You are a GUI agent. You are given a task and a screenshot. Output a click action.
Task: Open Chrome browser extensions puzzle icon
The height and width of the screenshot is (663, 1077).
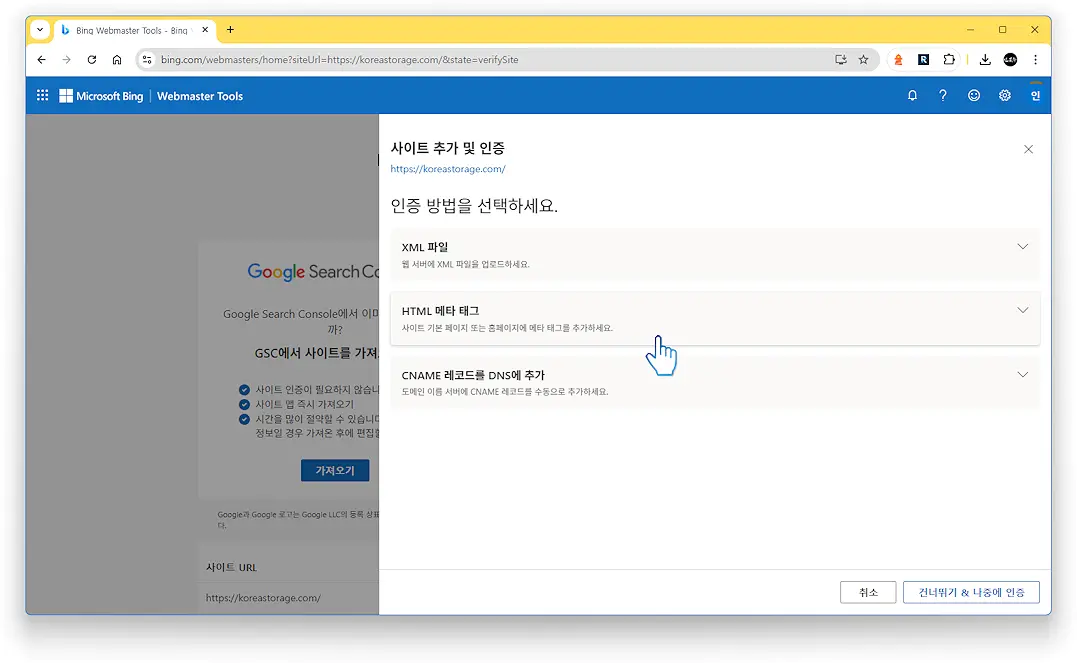[949, 59]
